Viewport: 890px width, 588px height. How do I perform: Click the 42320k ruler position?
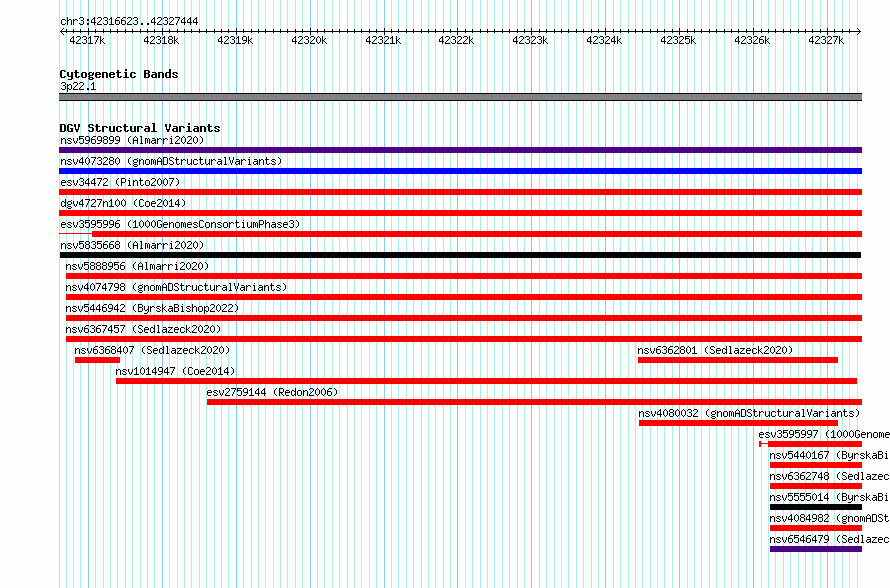coord(309,40)
